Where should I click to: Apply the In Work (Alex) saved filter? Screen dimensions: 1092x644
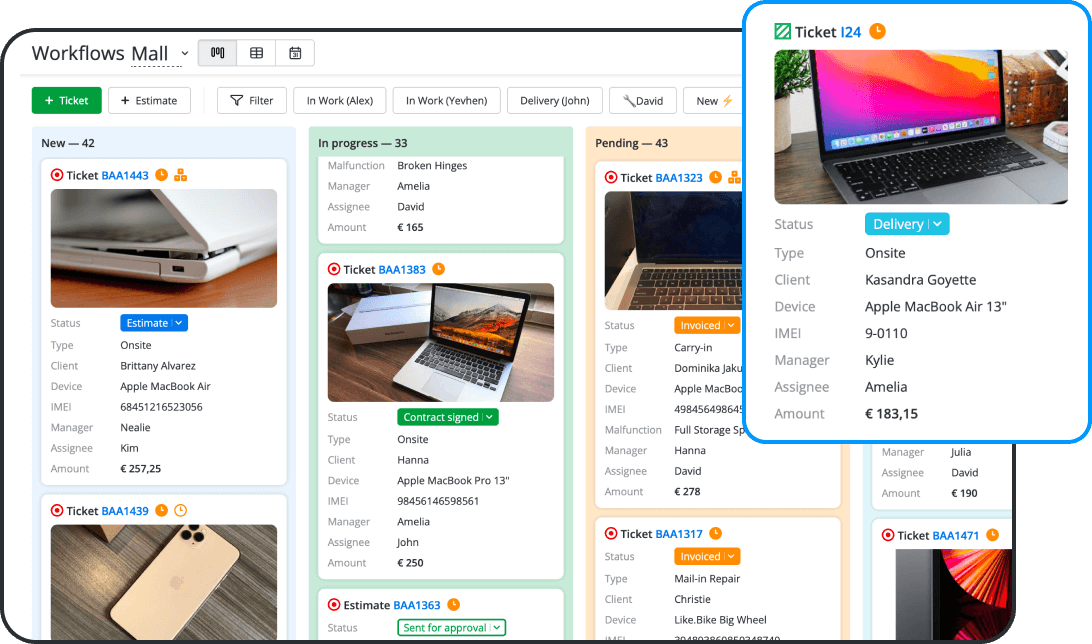[339, 101]
